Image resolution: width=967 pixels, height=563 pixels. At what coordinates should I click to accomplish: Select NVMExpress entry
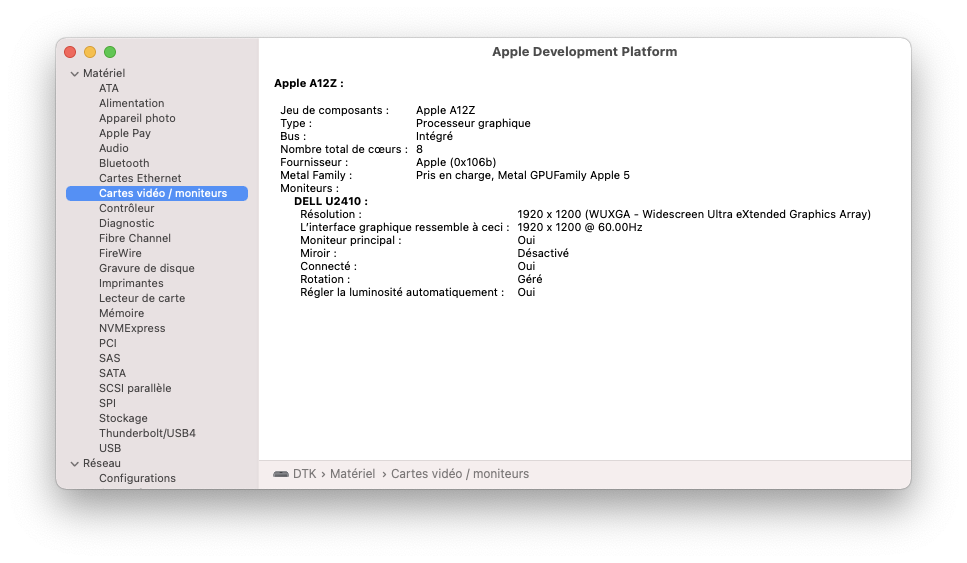132,328
